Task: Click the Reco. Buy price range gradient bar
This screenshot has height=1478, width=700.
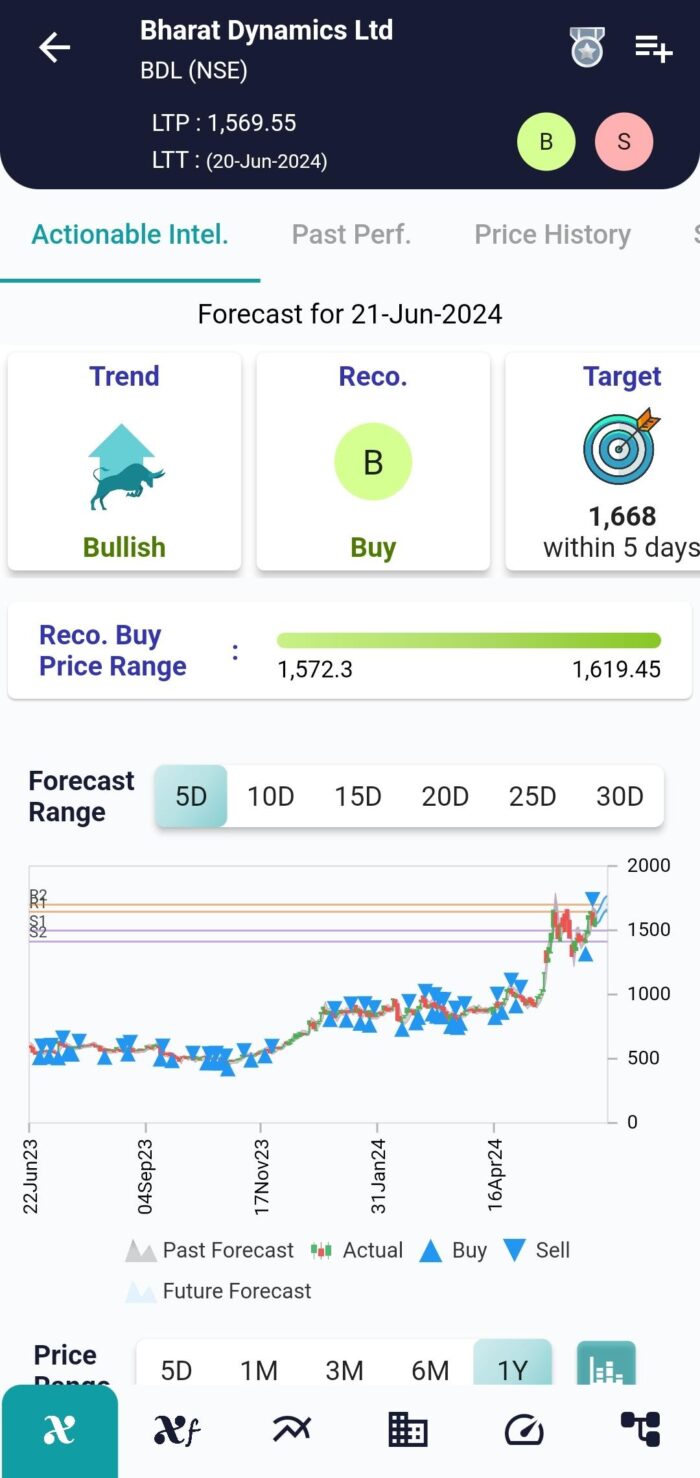Action: [469, 639]
